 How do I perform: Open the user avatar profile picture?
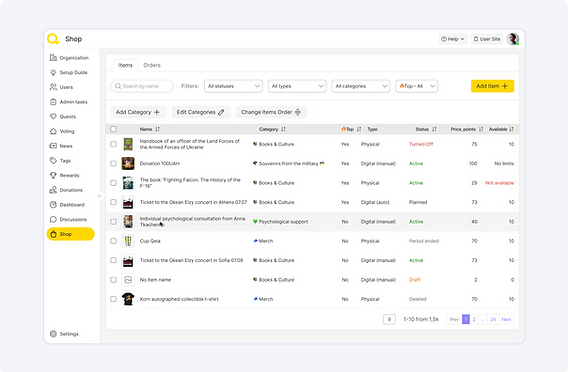click(x=513, y=39)
